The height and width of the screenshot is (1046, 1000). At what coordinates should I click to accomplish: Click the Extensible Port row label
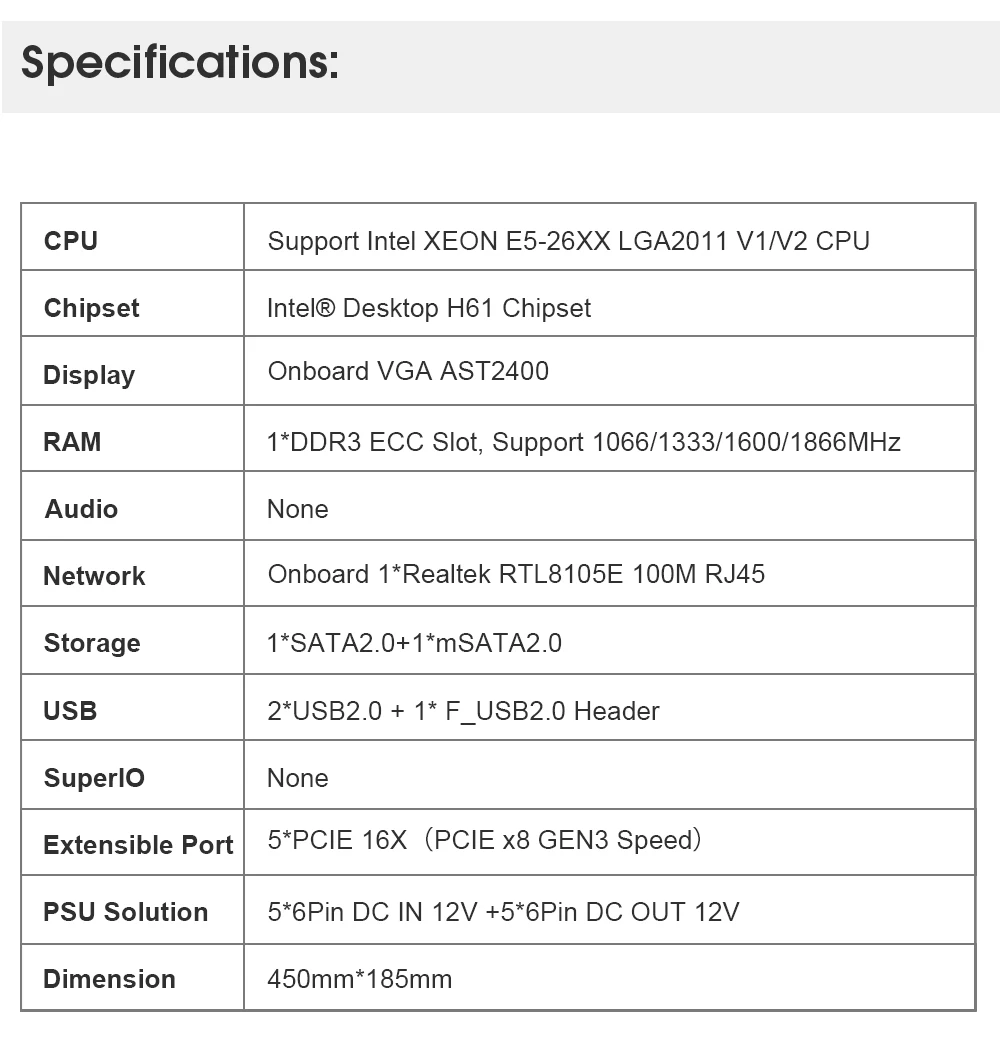tap(138, 845)
